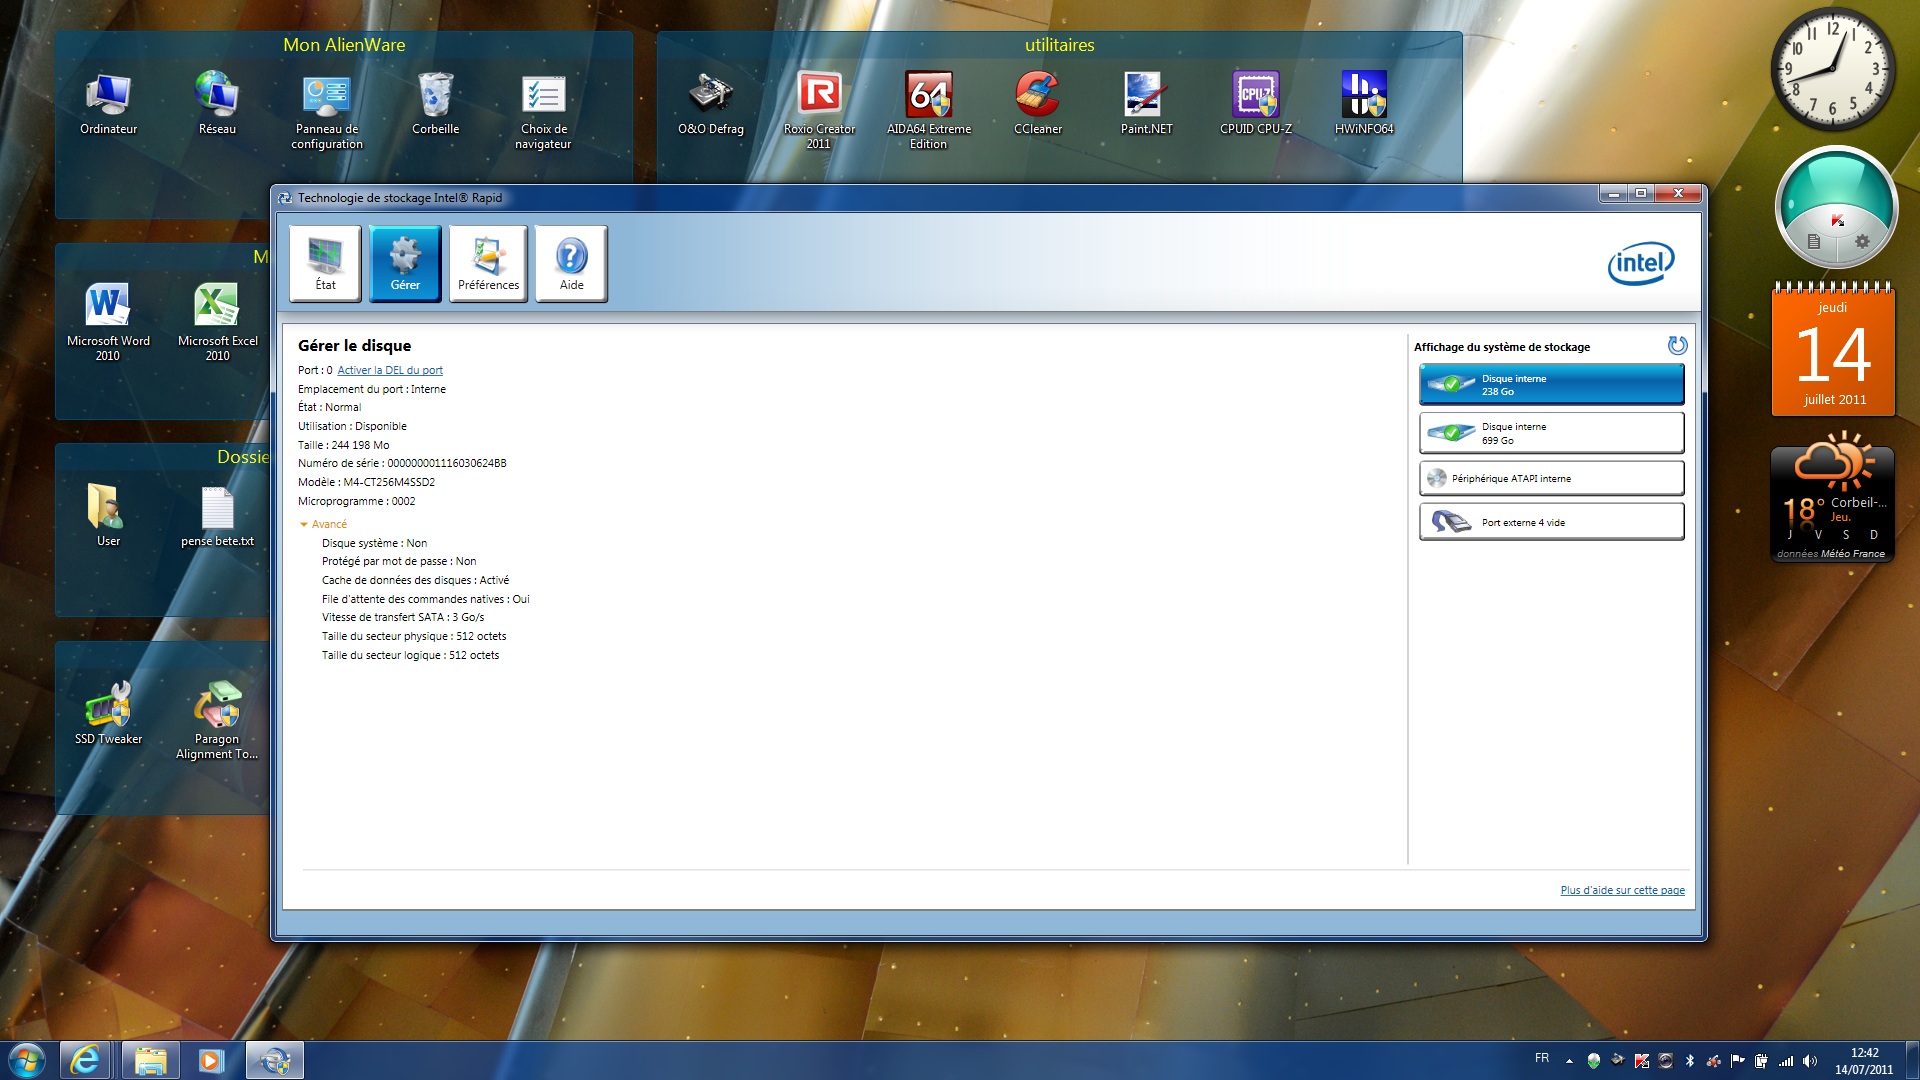Click the Activer la DEL du port link
The height and width of the screenshot is (1080, 1920).
click(x=390, y=370)
